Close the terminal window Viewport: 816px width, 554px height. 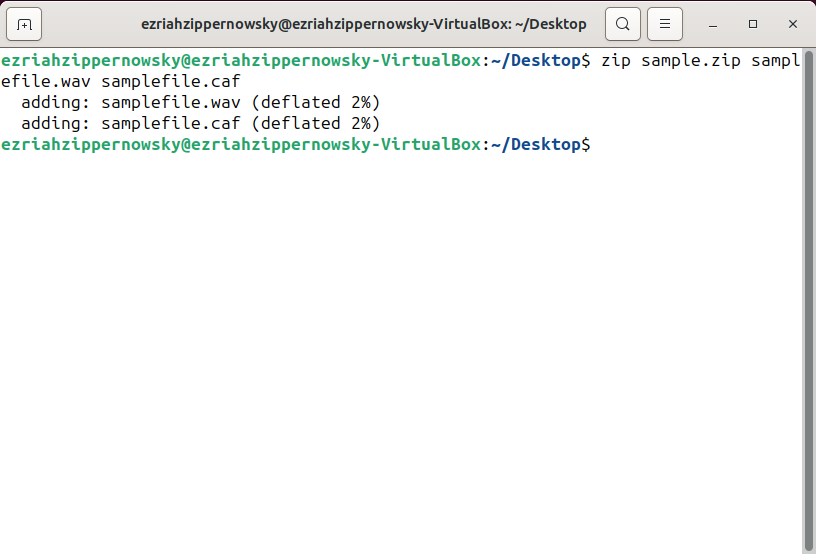point(793,24)
